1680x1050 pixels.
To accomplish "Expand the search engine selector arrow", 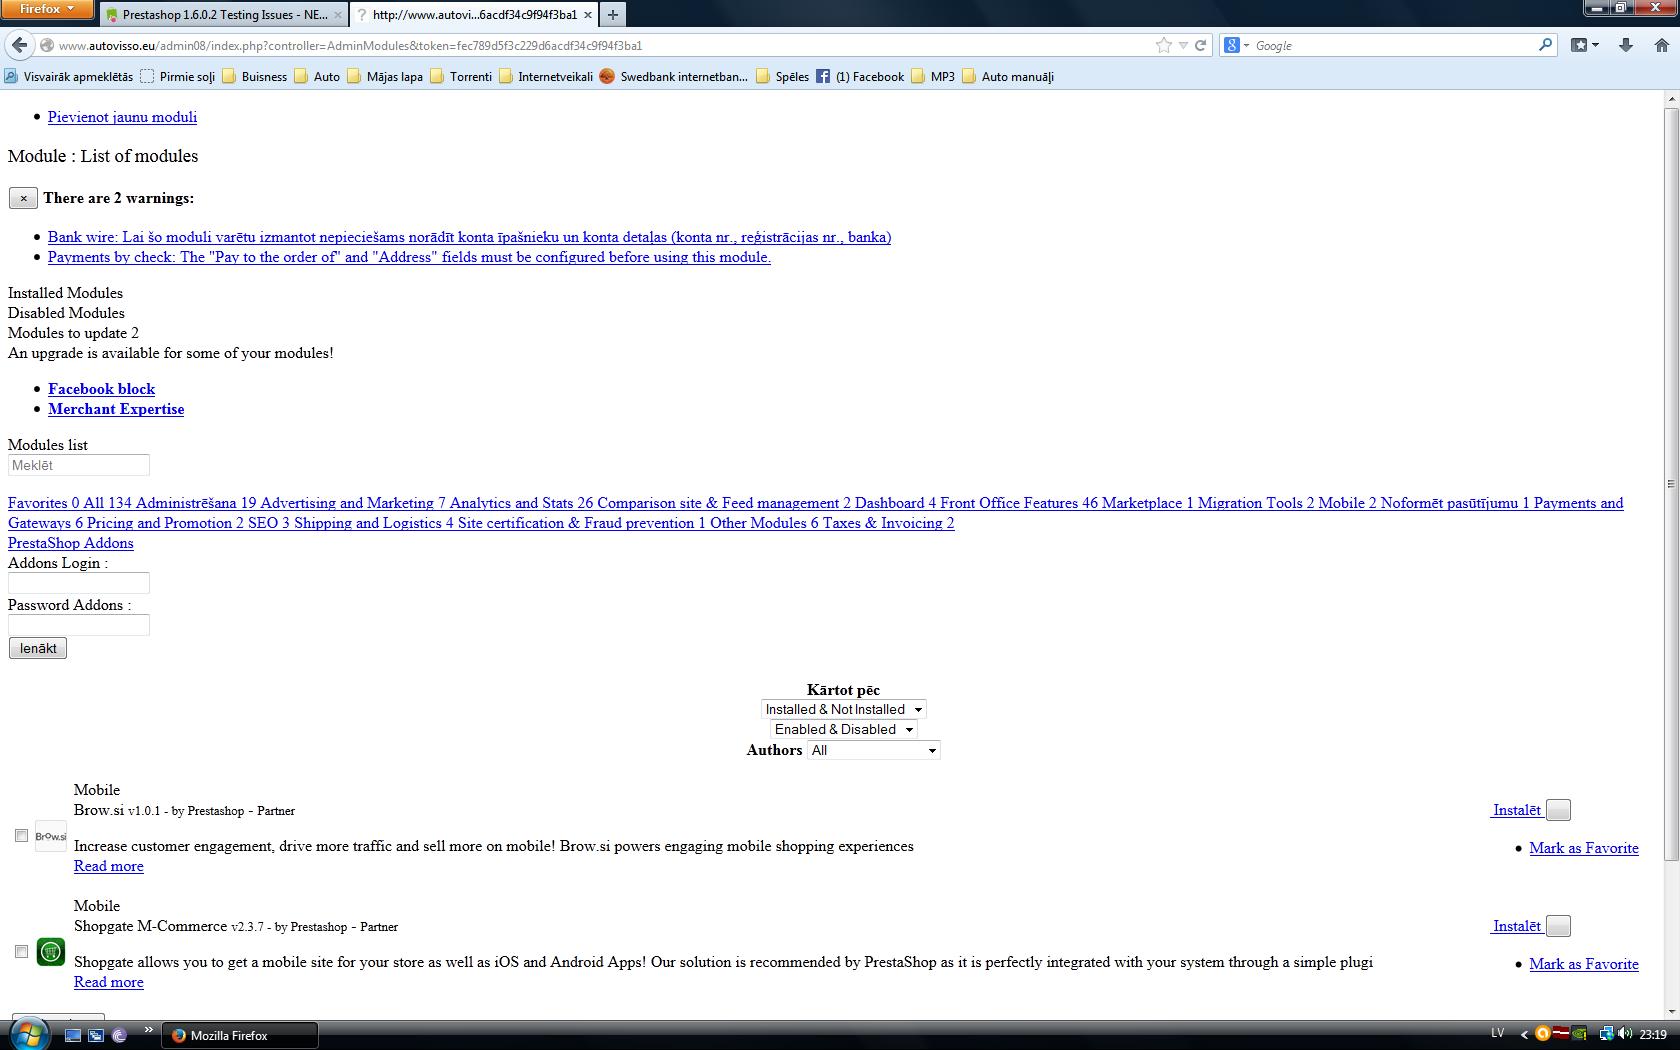I will point(1246,45).
